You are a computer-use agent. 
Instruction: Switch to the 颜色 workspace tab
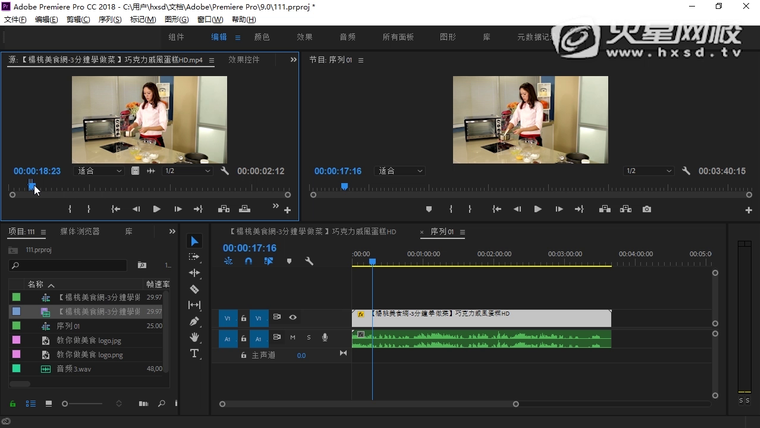262,37
